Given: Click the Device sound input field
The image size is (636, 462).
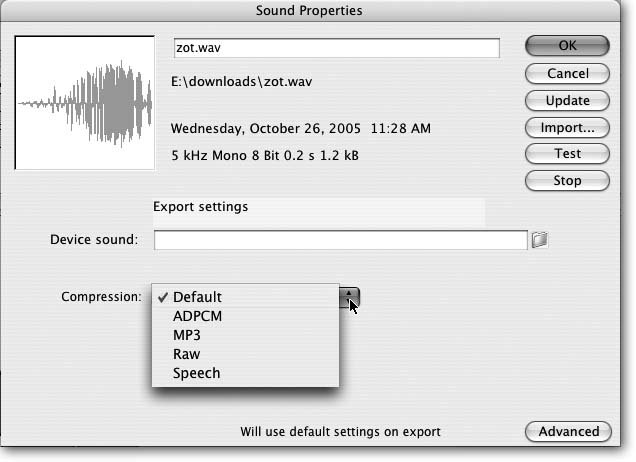Looking at the screenshot, I should [340, 240].
